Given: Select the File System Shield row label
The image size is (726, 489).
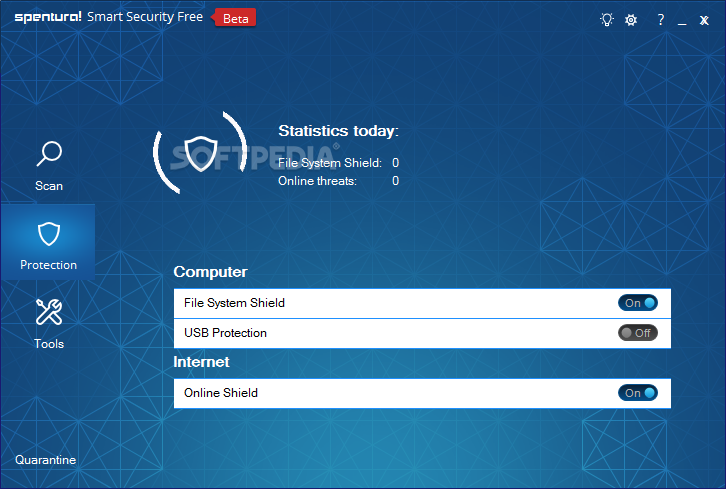Looking at the screenshot, I should pos(234,303).
